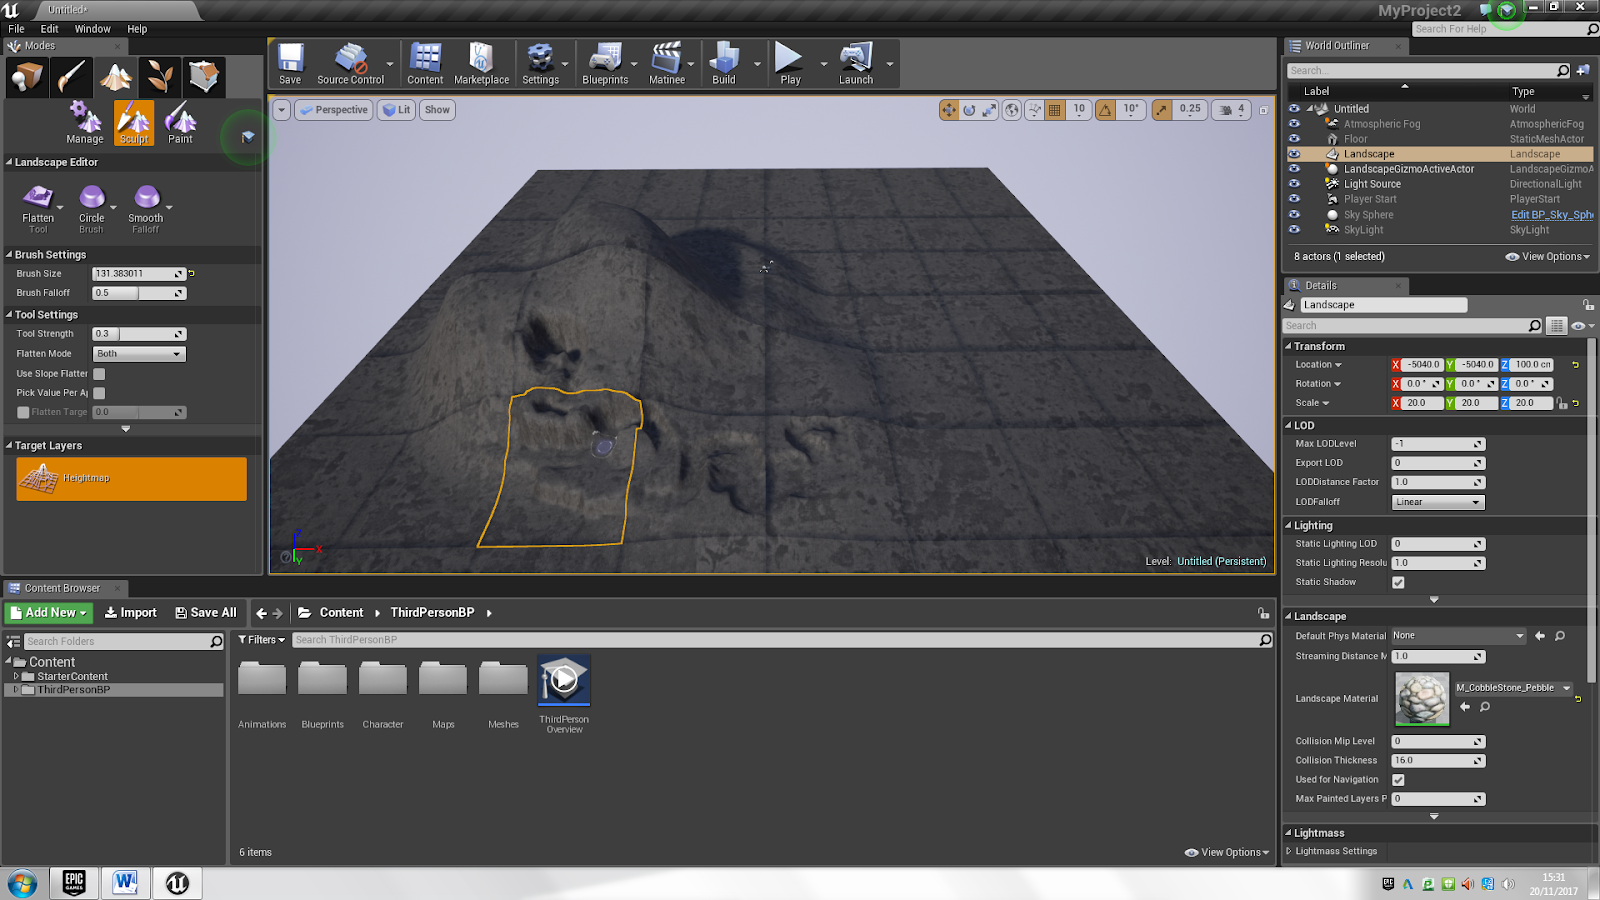Toggle scale snapping in viewport

[1161, 110]
